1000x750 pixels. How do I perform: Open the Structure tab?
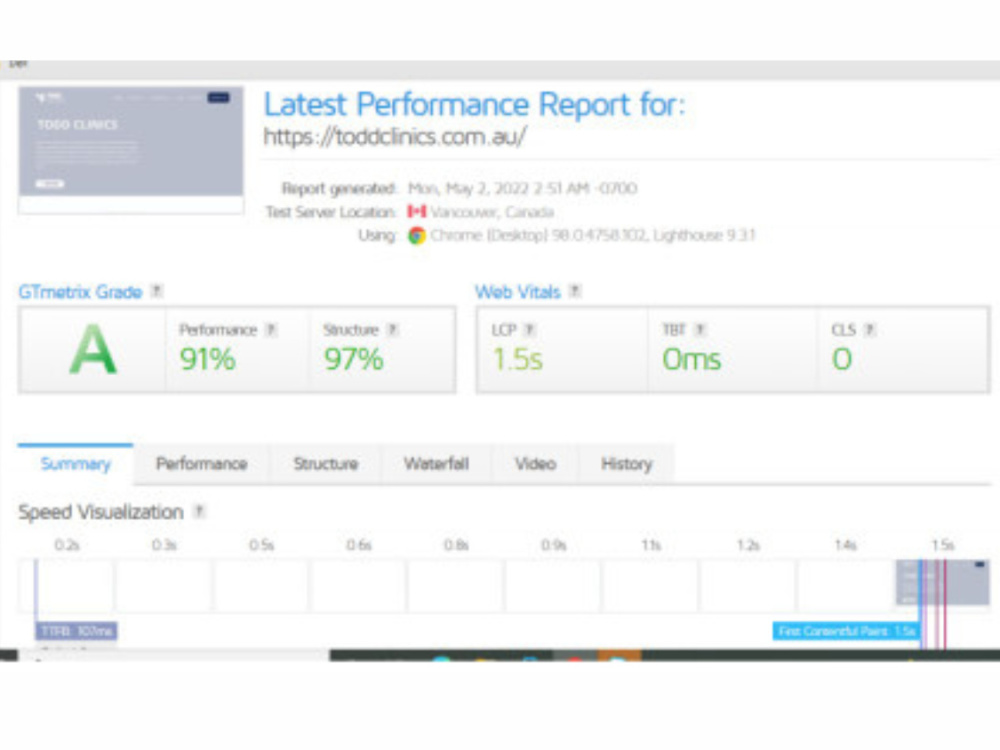point(326,464)
